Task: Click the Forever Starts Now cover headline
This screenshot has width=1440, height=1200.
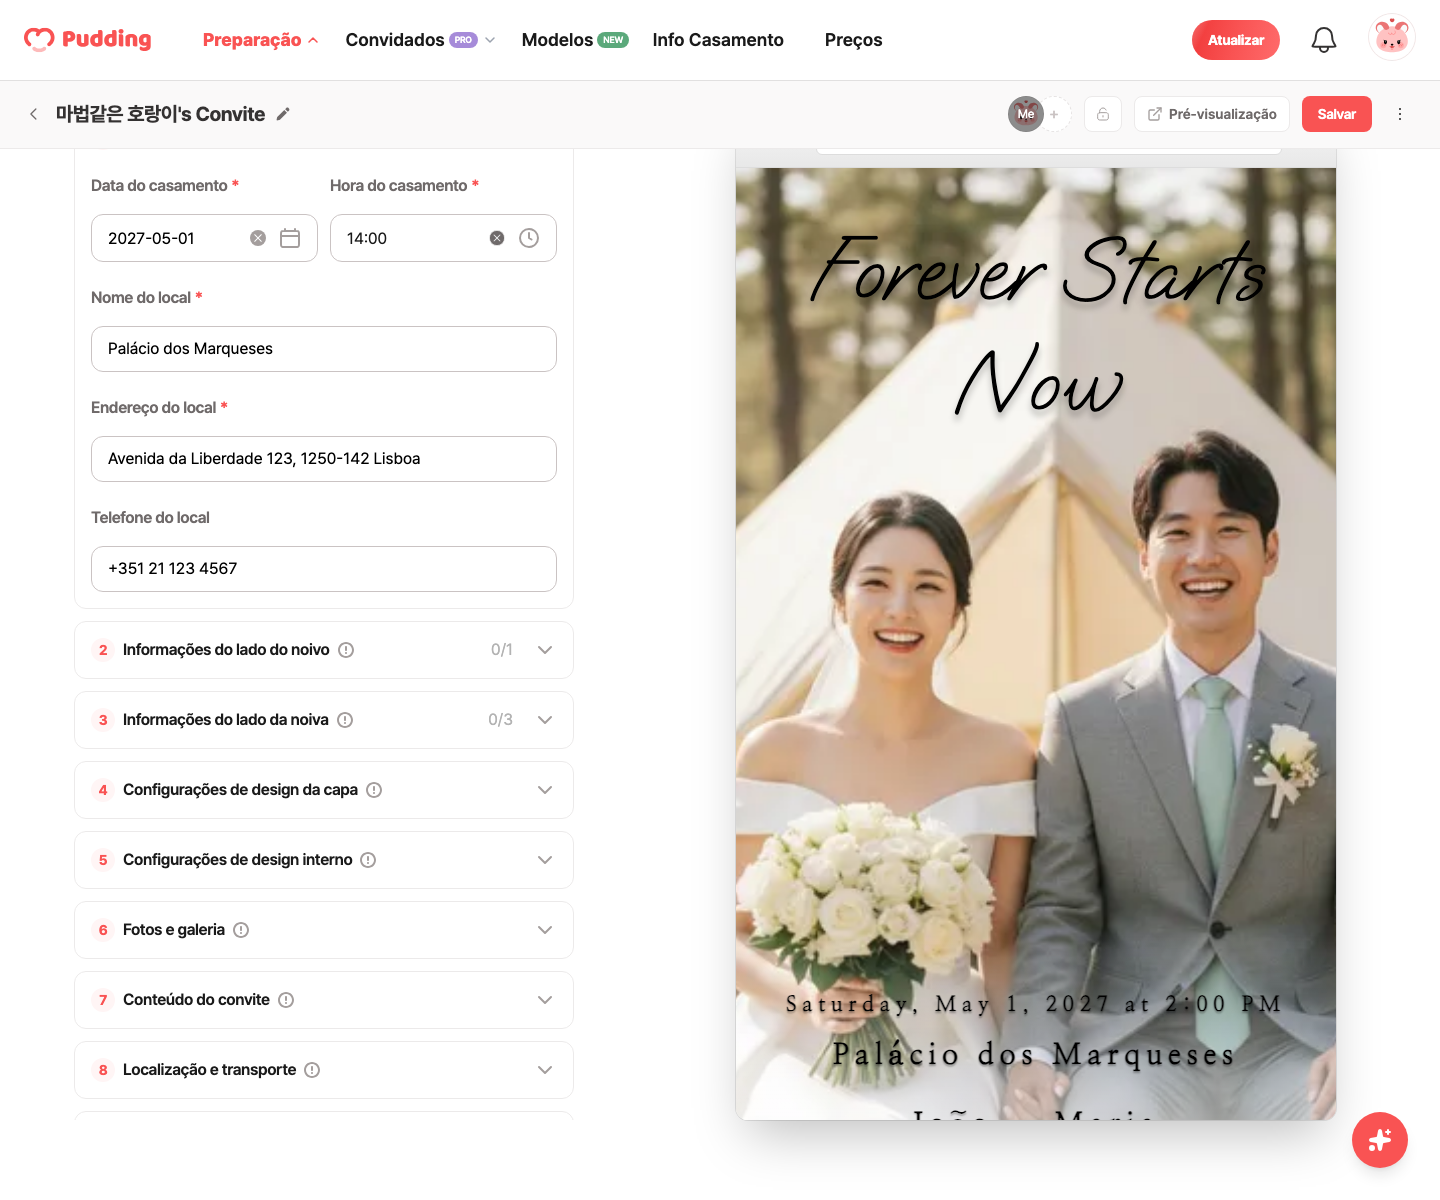Action: pos(1038,325)
